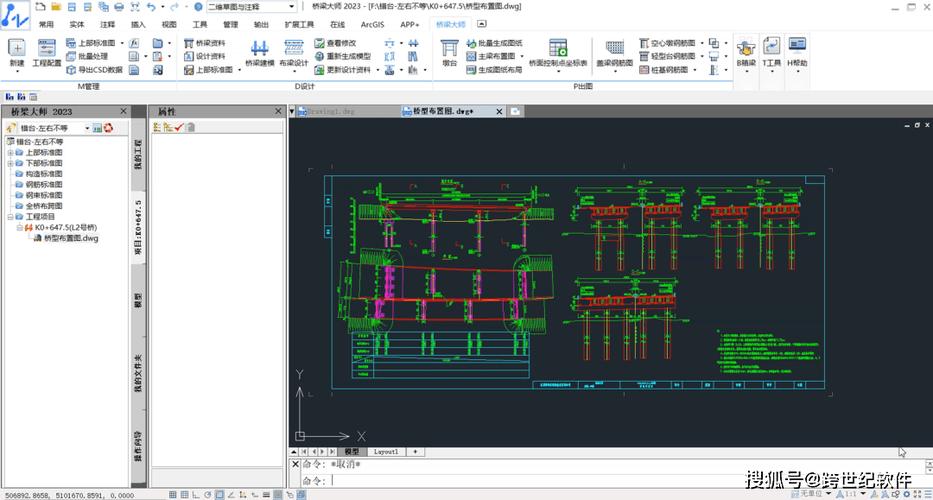The height and width of the screenshot is (500, 933).
Task: Switch to the 扩展工具 ribbon tab
Action: [x=299, y=24]
